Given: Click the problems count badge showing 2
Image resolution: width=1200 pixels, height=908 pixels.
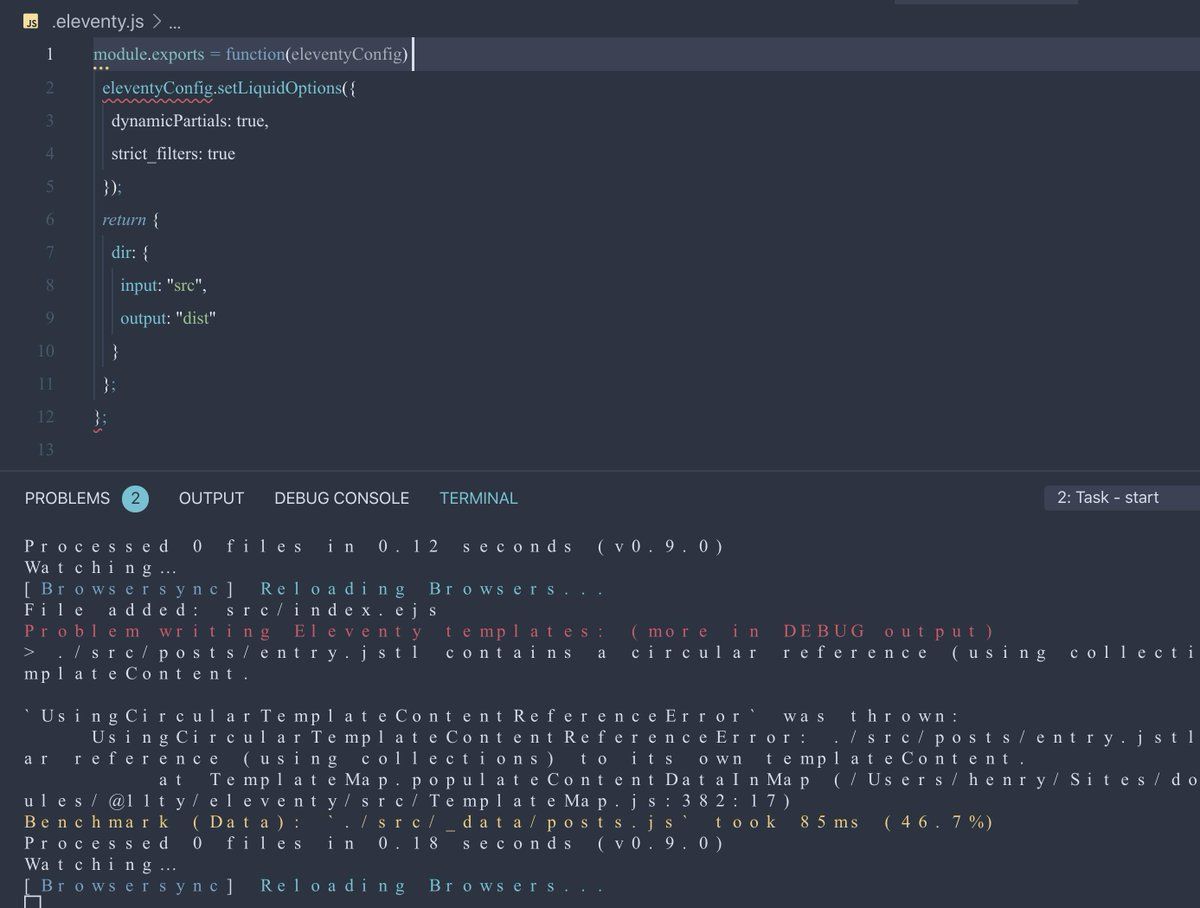Looking at the screenshot, I should [x=135, y=498].
